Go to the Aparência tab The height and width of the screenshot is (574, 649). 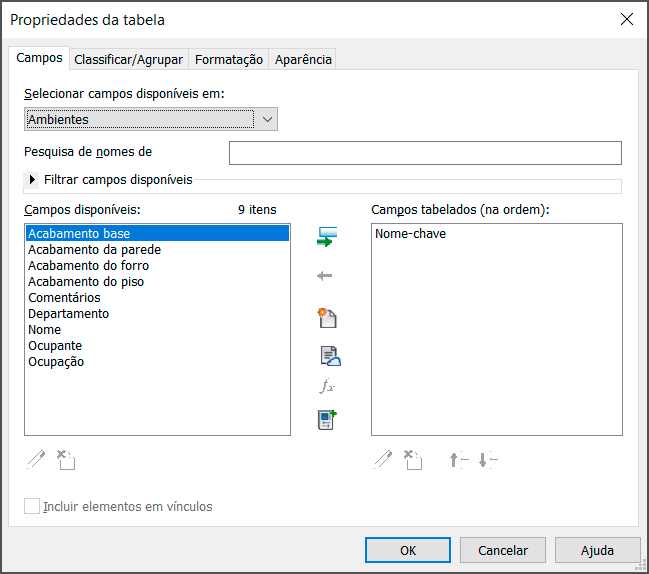point(302,60)
